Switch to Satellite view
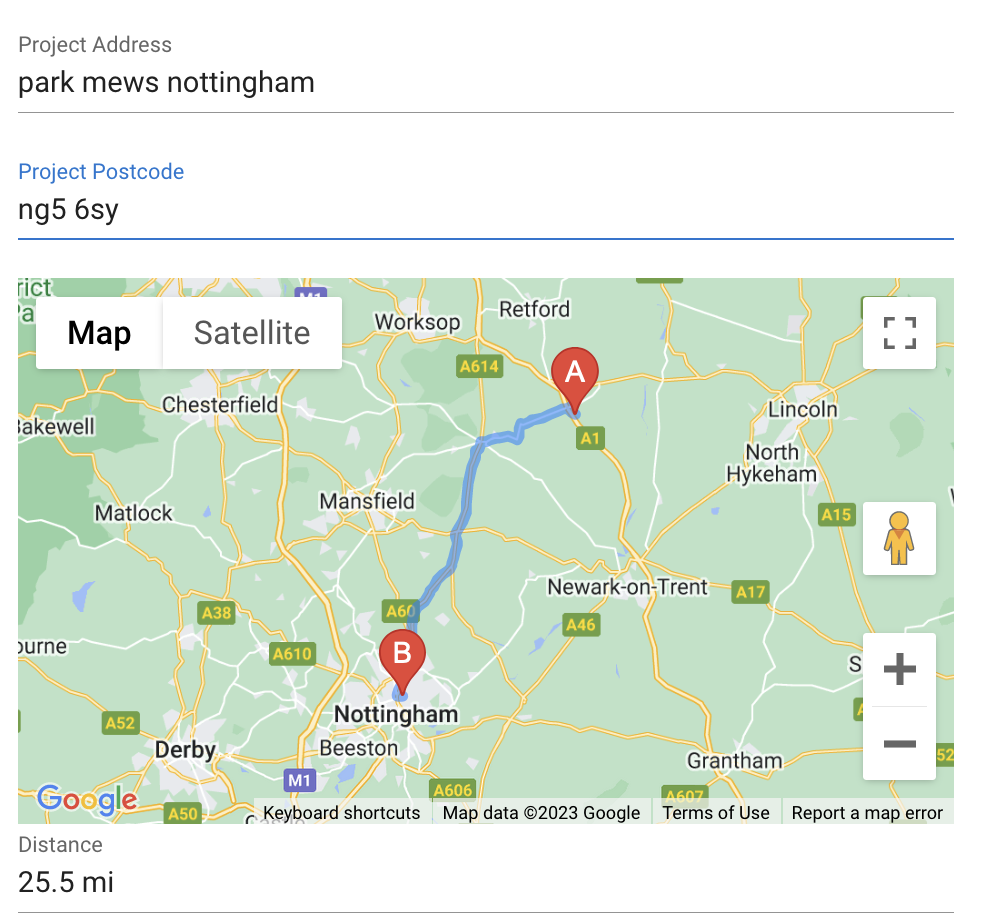The height and width of the screenshot is (924, 986). [x=252, y=333]
